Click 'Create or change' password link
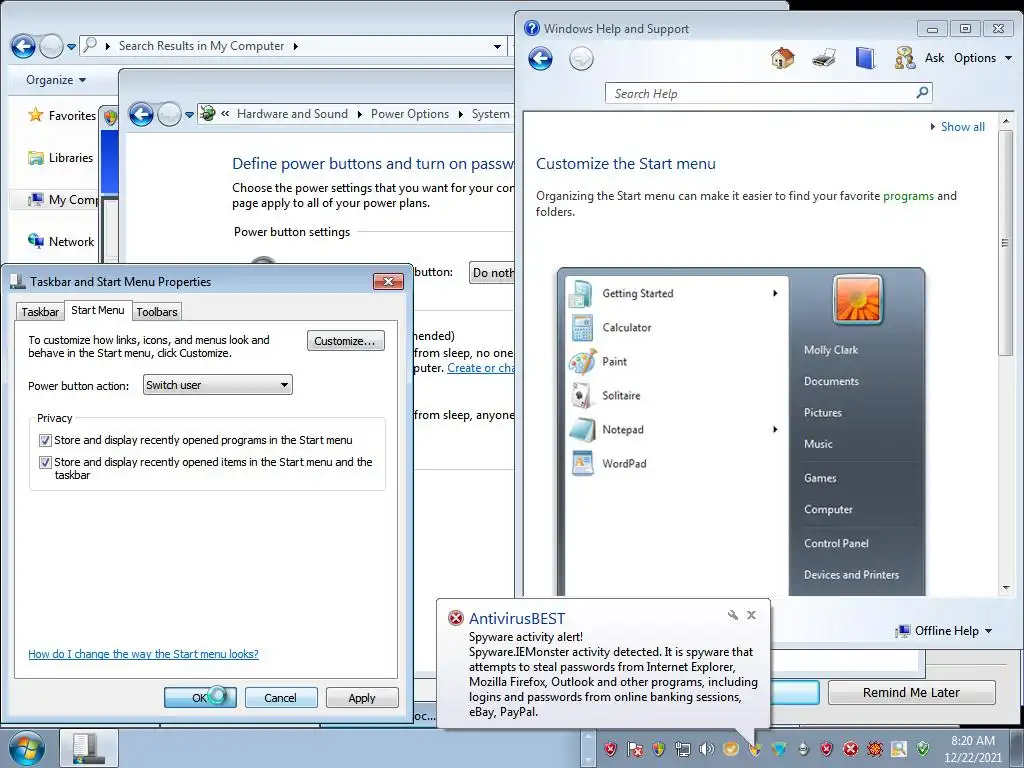Viewport: 1024px width, 768px height. click(481, 368)
